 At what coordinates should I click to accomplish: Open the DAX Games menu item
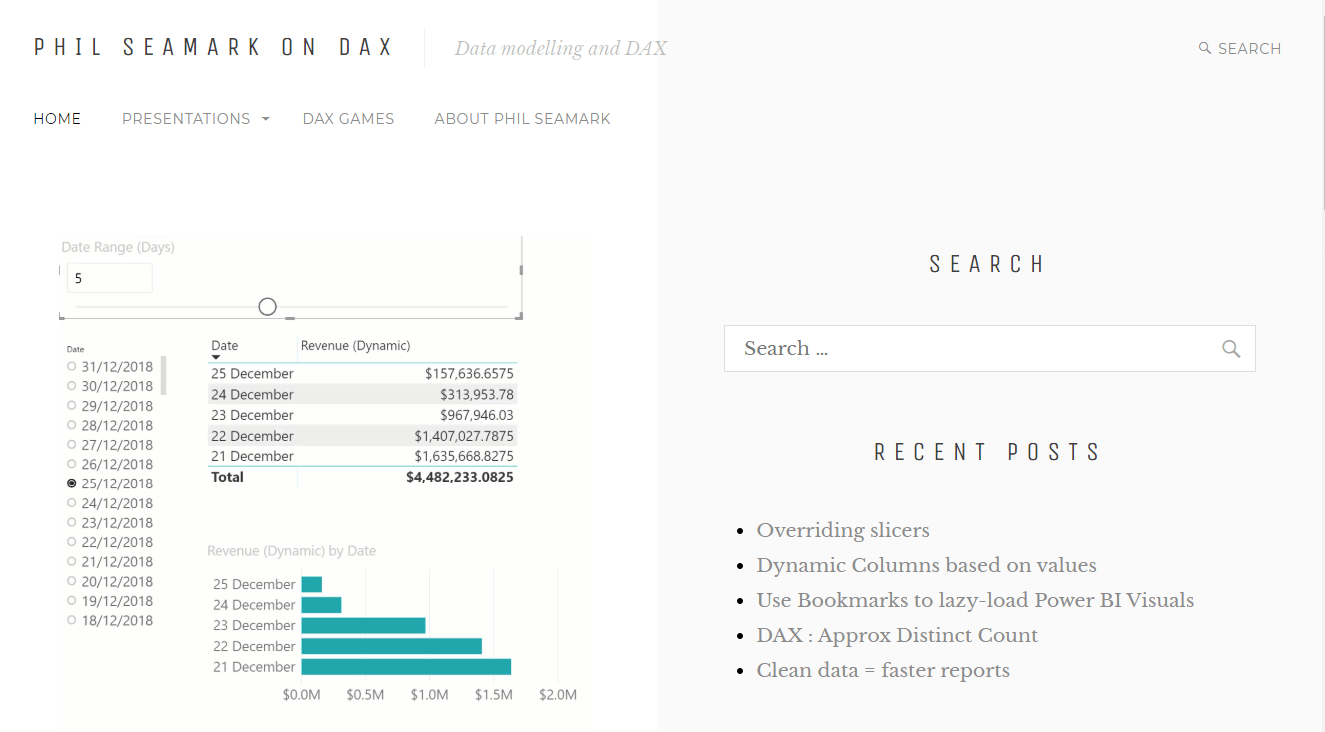[x=348, y=119]
